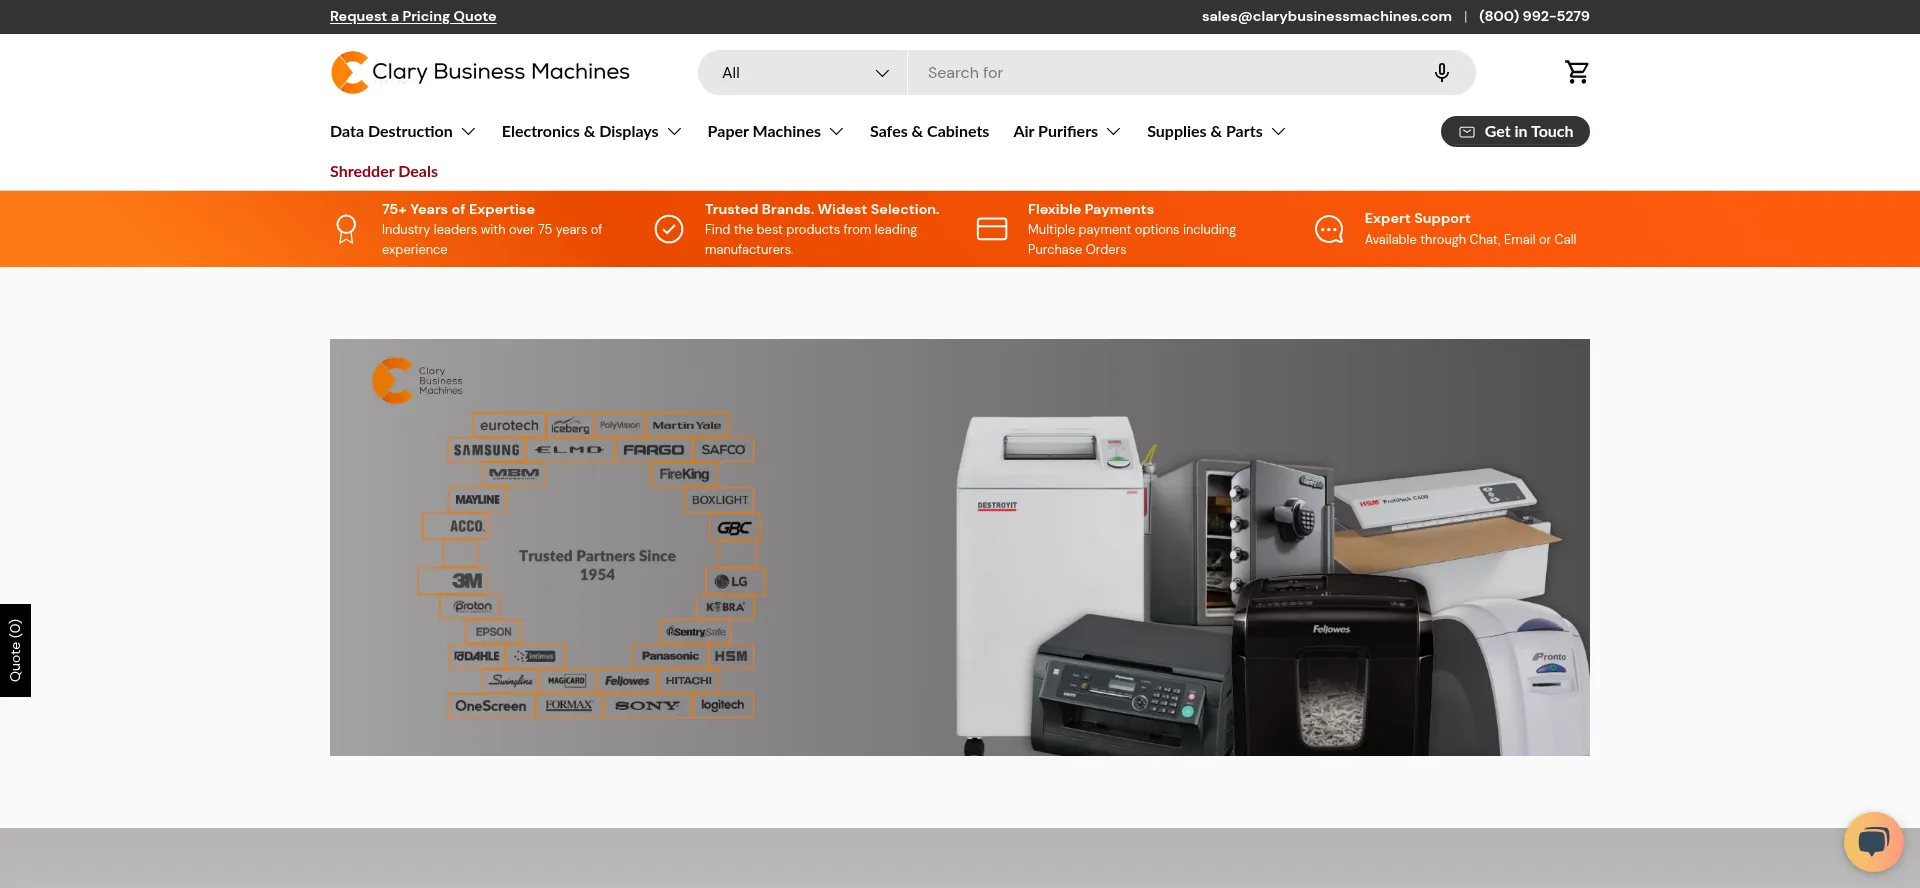Viewport: 1920px width, 888px height.
Task: Open the Quote (0) side tab
Action: (x=15, y=650)
